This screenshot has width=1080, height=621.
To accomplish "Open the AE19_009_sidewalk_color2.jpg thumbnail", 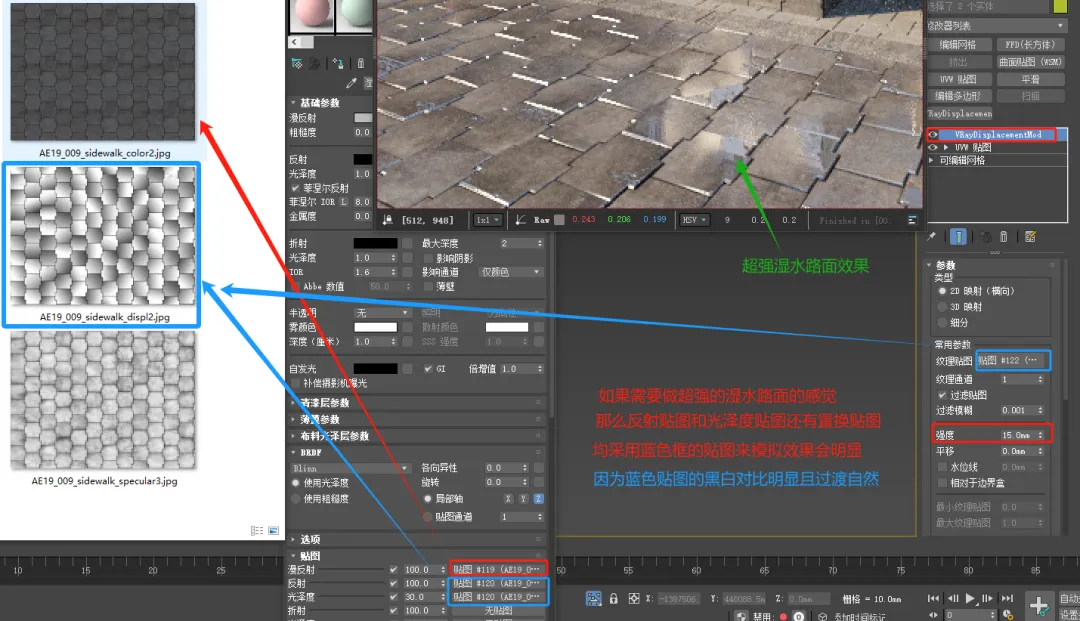I will [103, 72].
